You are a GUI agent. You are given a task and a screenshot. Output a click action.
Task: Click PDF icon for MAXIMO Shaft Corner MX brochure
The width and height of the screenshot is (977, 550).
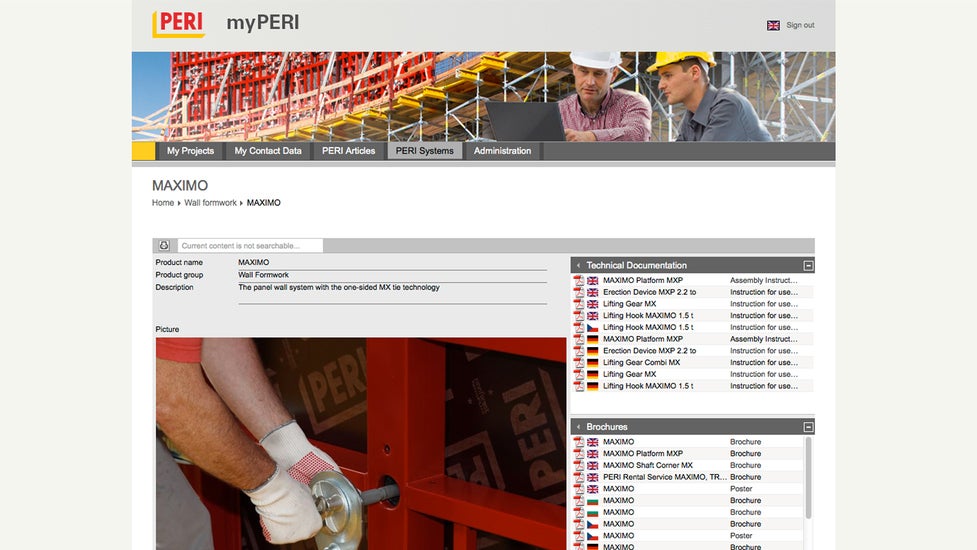(x=578, y=466)
